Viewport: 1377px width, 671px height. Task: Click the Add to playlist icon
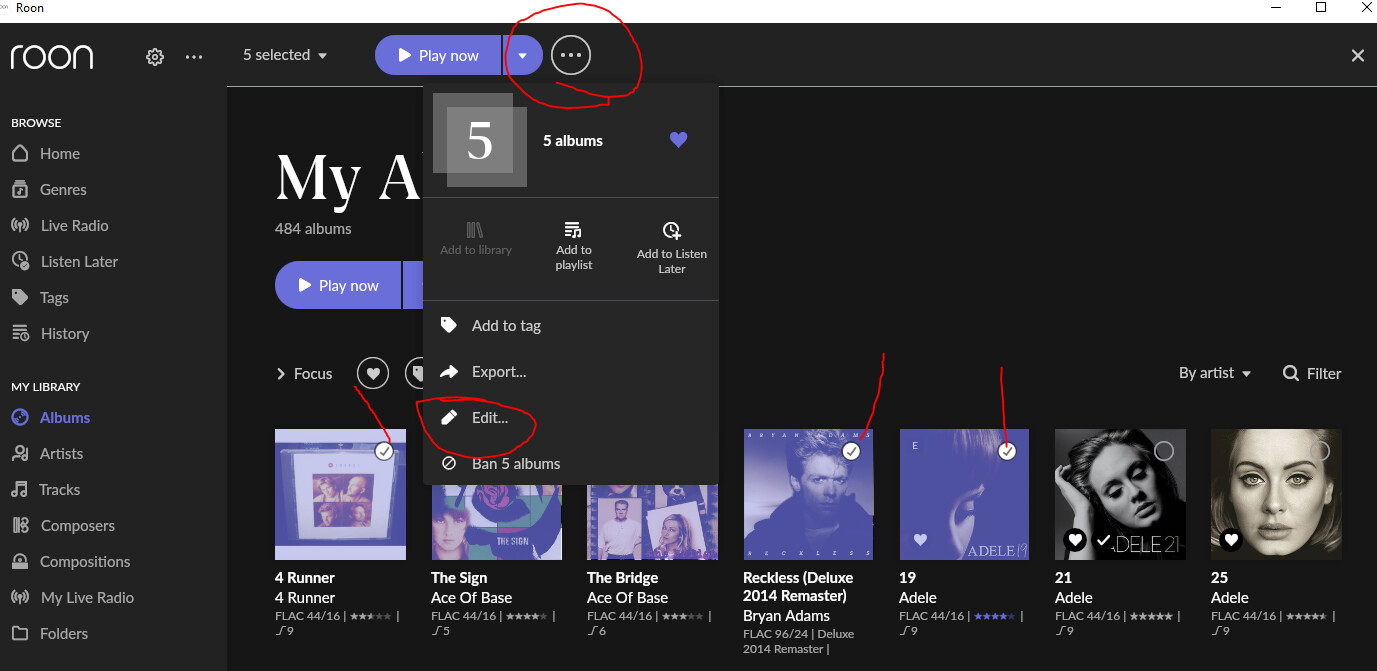[x=573, y=230]
